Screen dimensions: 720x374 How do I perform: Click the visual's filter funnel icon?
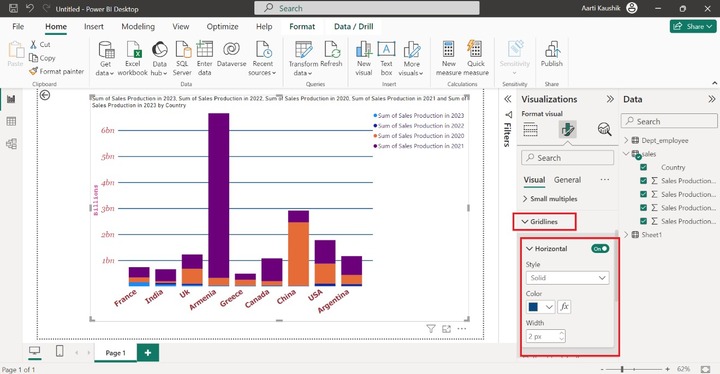(431, 329)
